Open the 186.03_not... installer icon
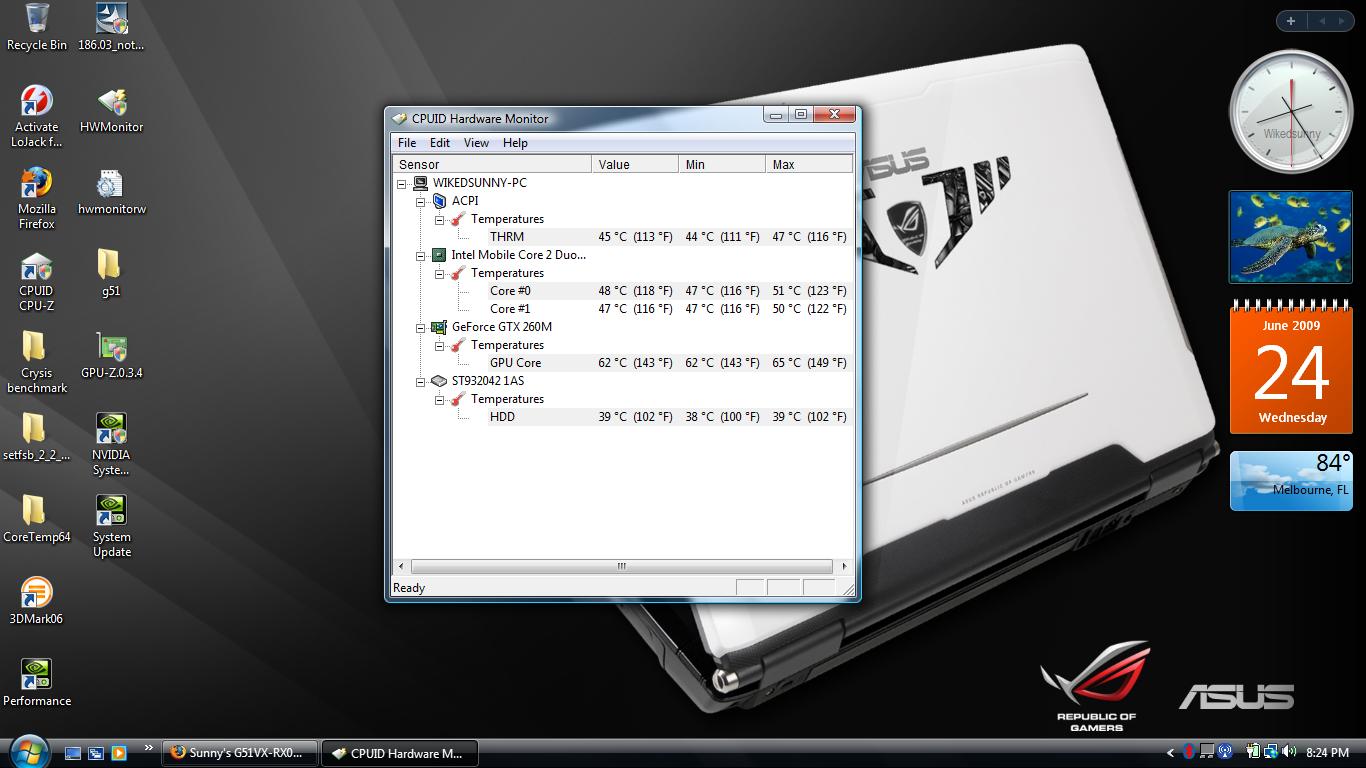Viewport: 1366px width, 768px height. pos(112,27)
